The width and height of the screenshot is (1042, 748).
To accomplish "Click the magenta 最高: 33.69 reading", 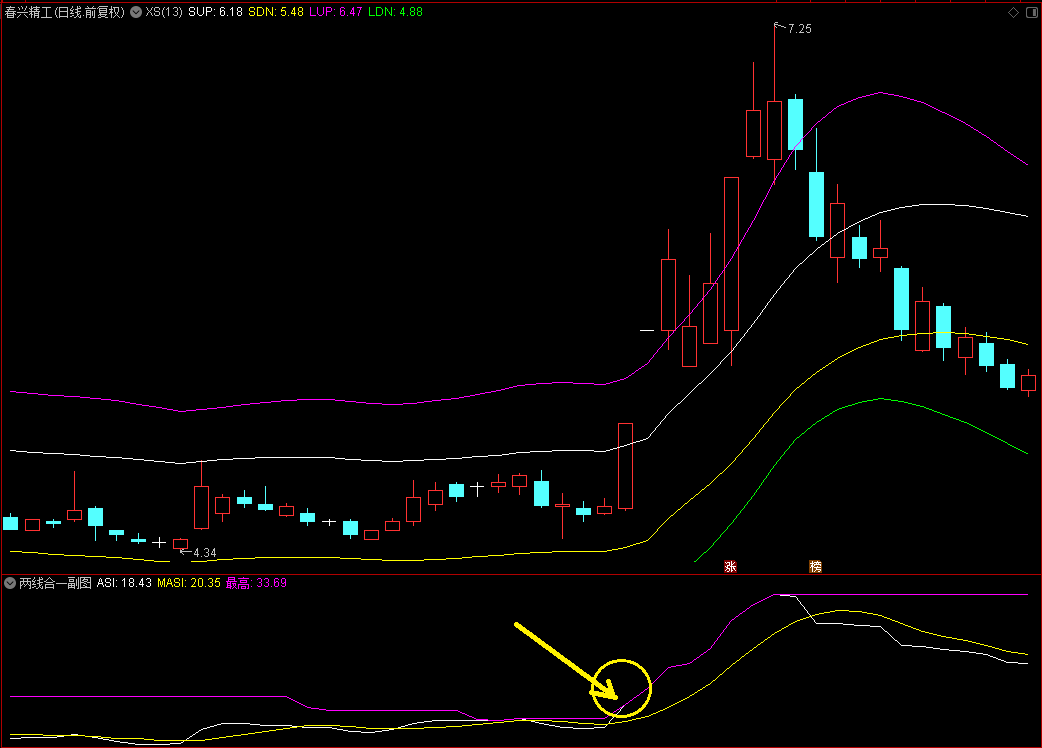I will point(256,583).
